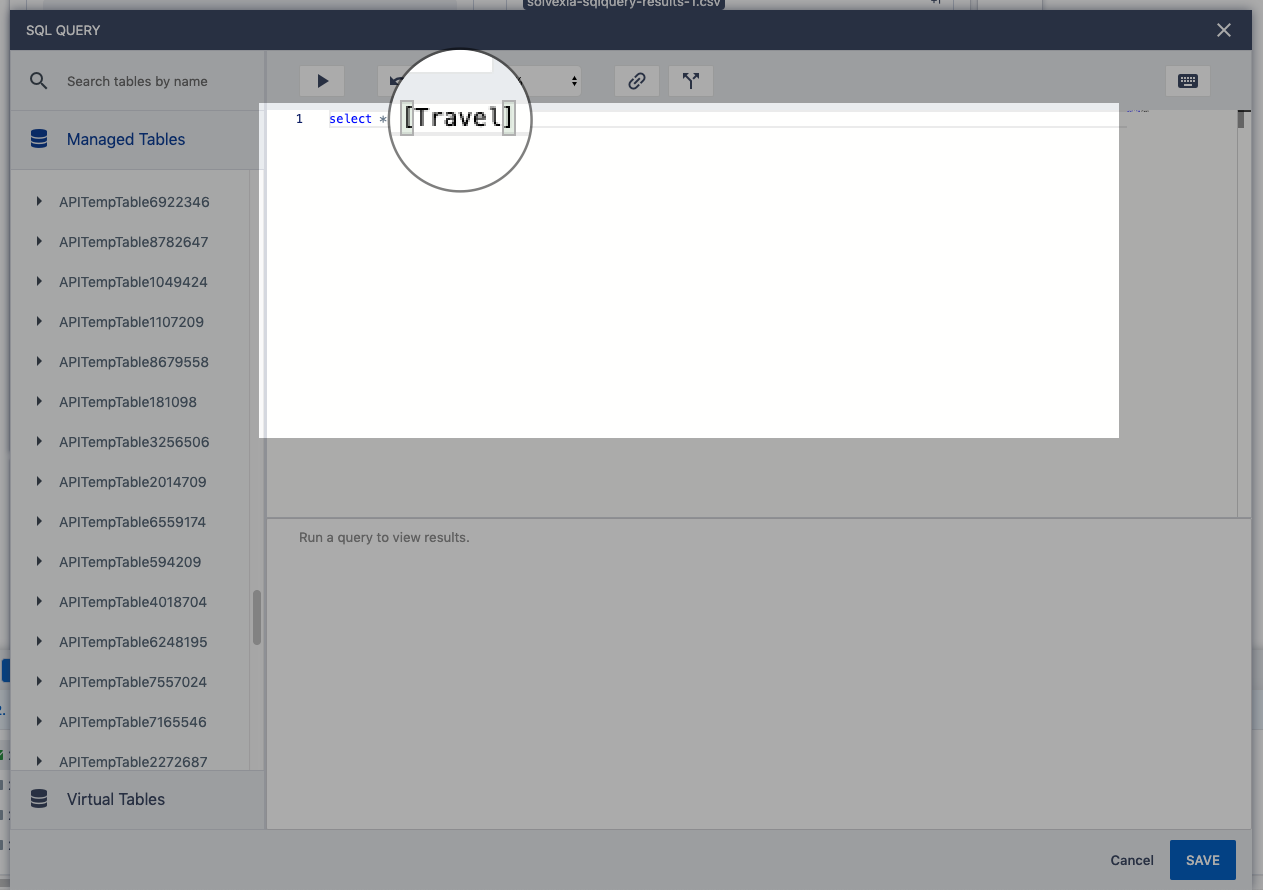Screen dimensions: 1263x890
Task: Open the Virtual Tables section
Action: pos(116,799)
